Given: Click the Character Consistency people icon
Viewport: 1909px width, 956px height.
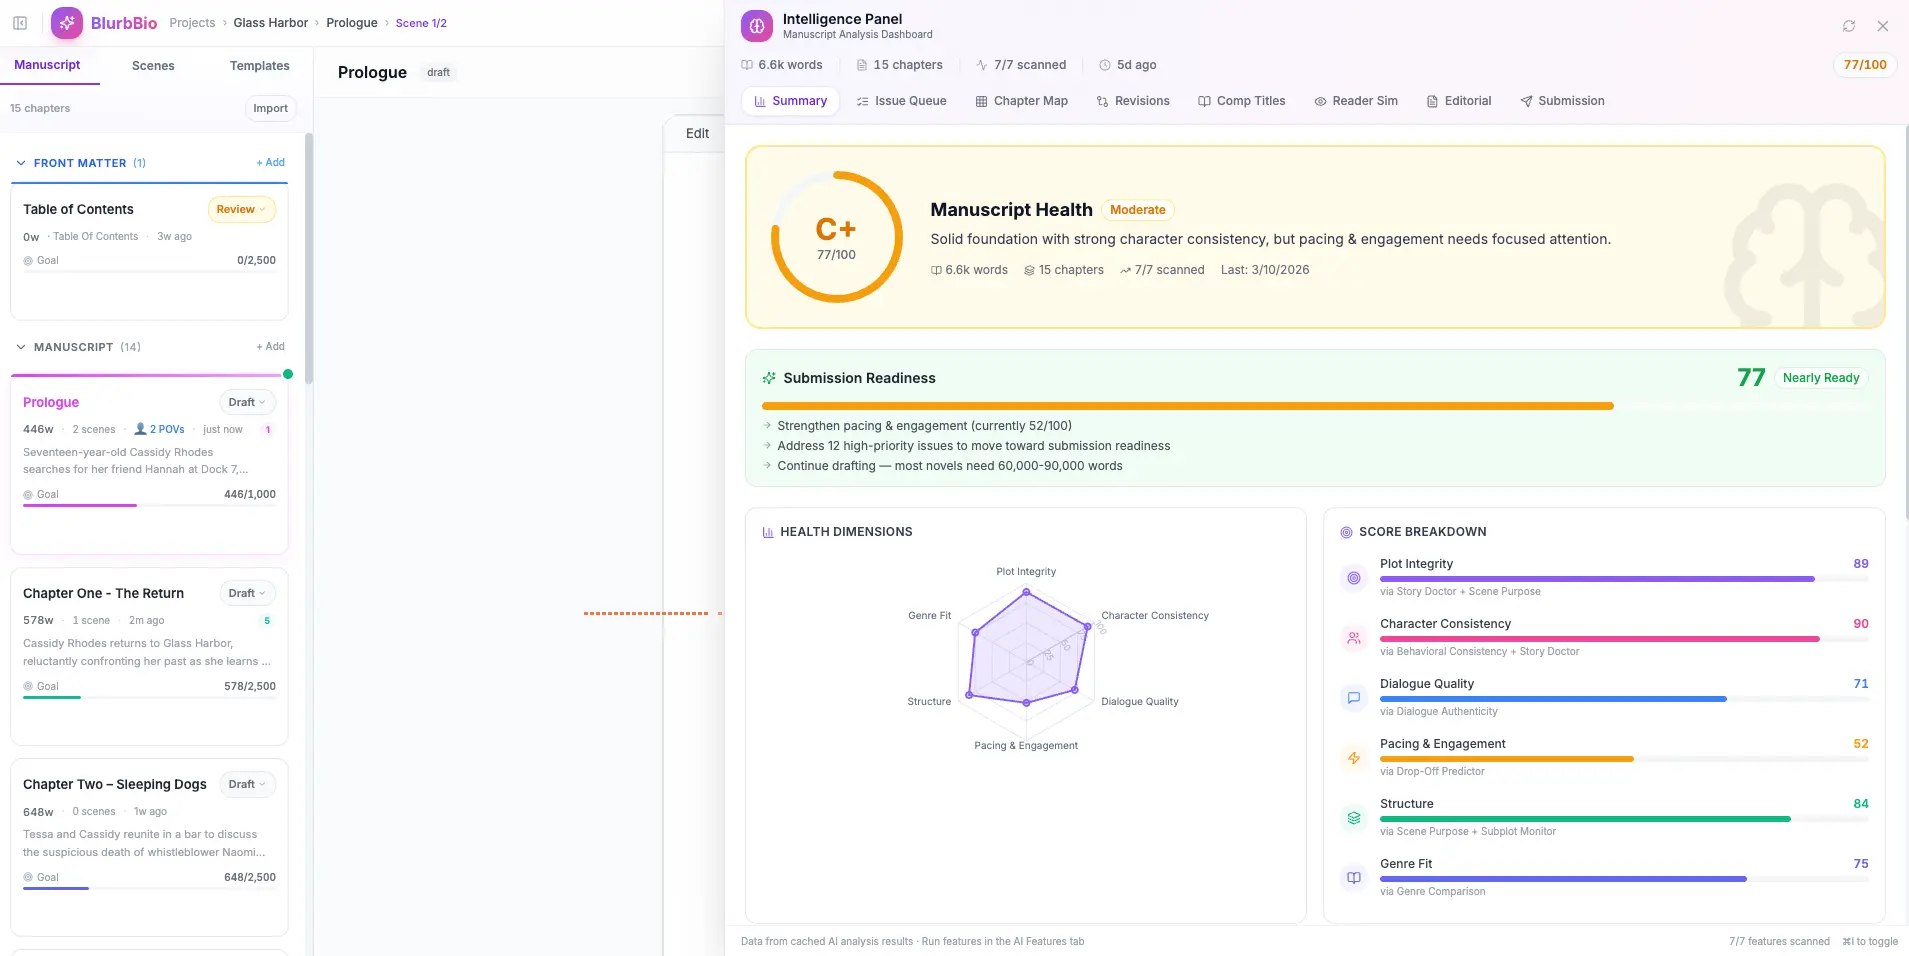Looking at the screenshot, I should pos(1354,638).
